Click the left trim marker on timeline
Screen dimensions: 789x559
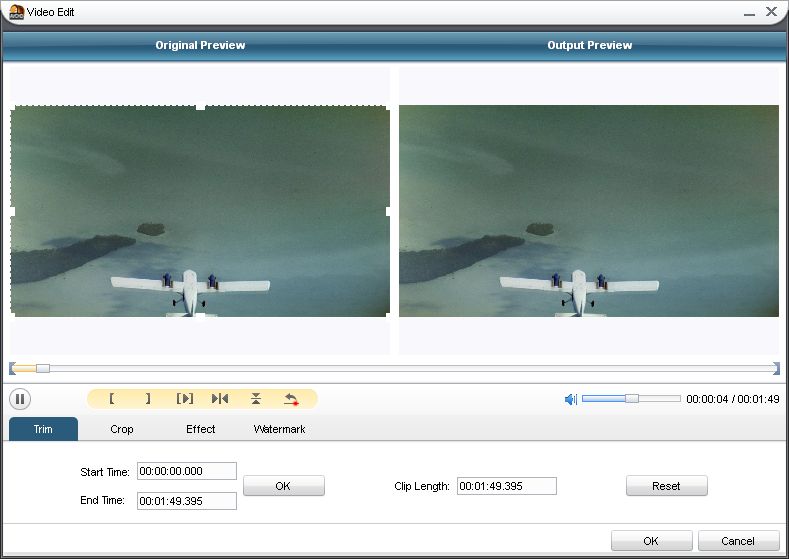[12, 368]
